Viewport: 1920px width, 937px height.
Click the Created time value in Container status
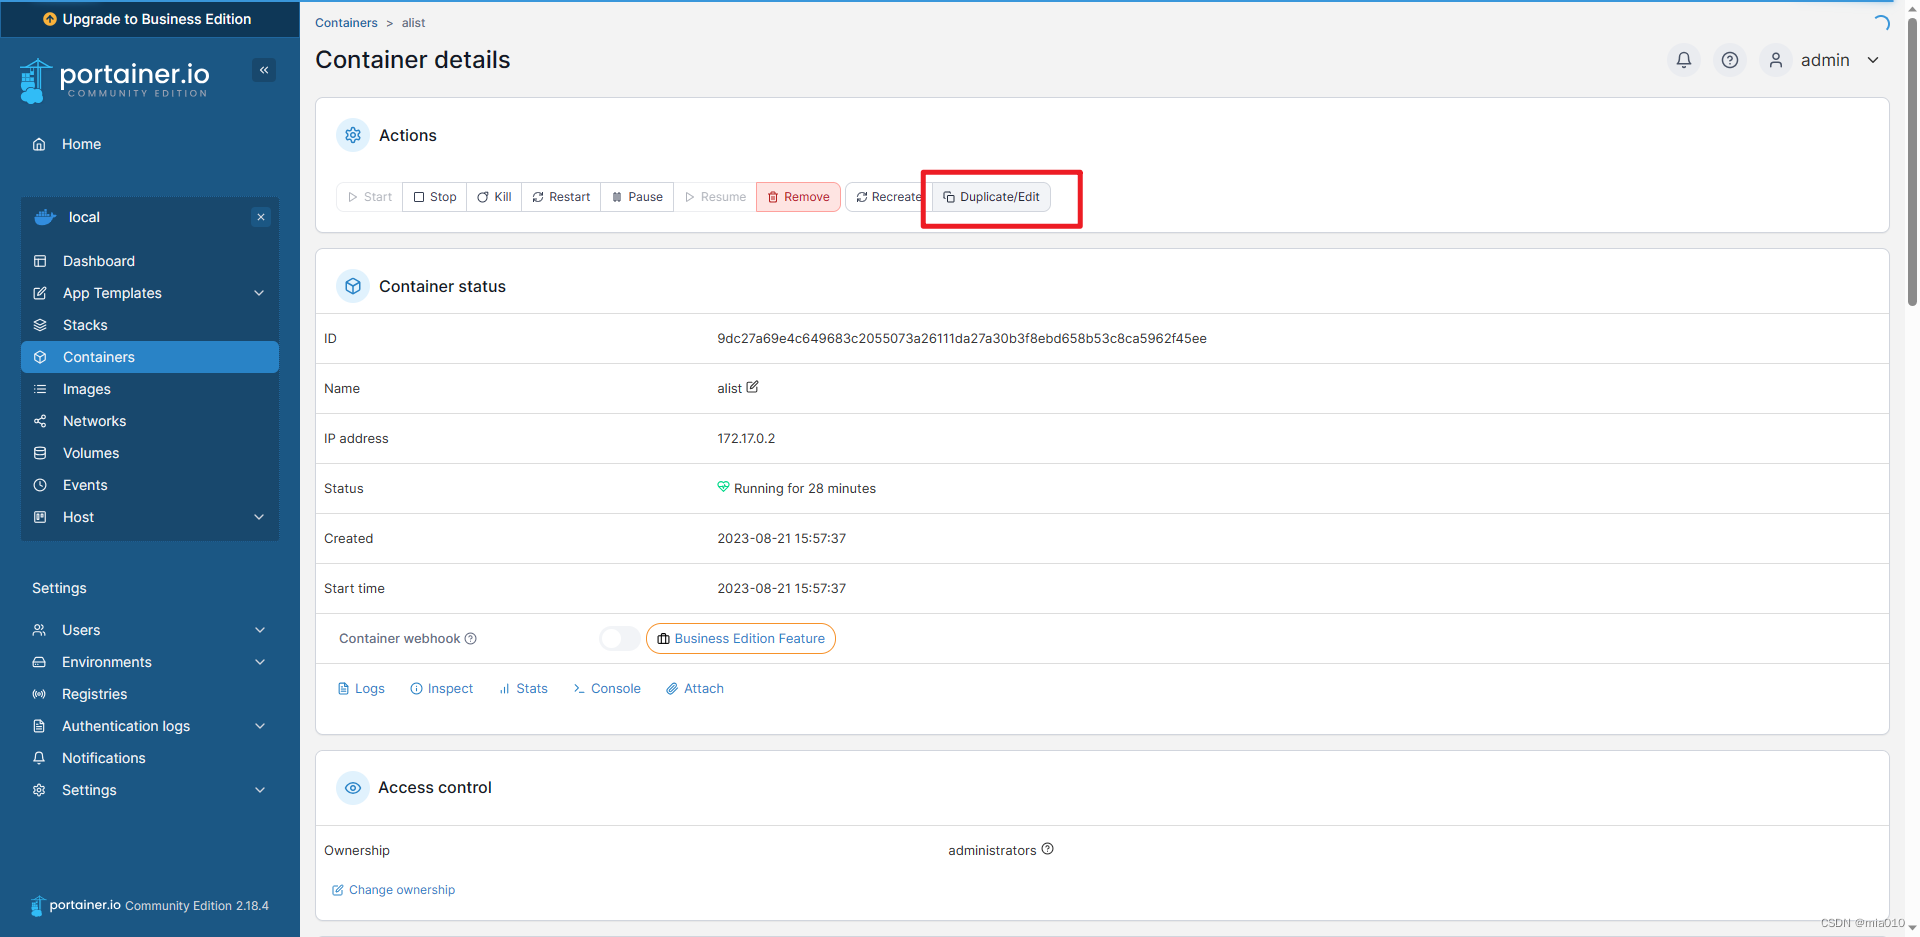click(782, 538)
